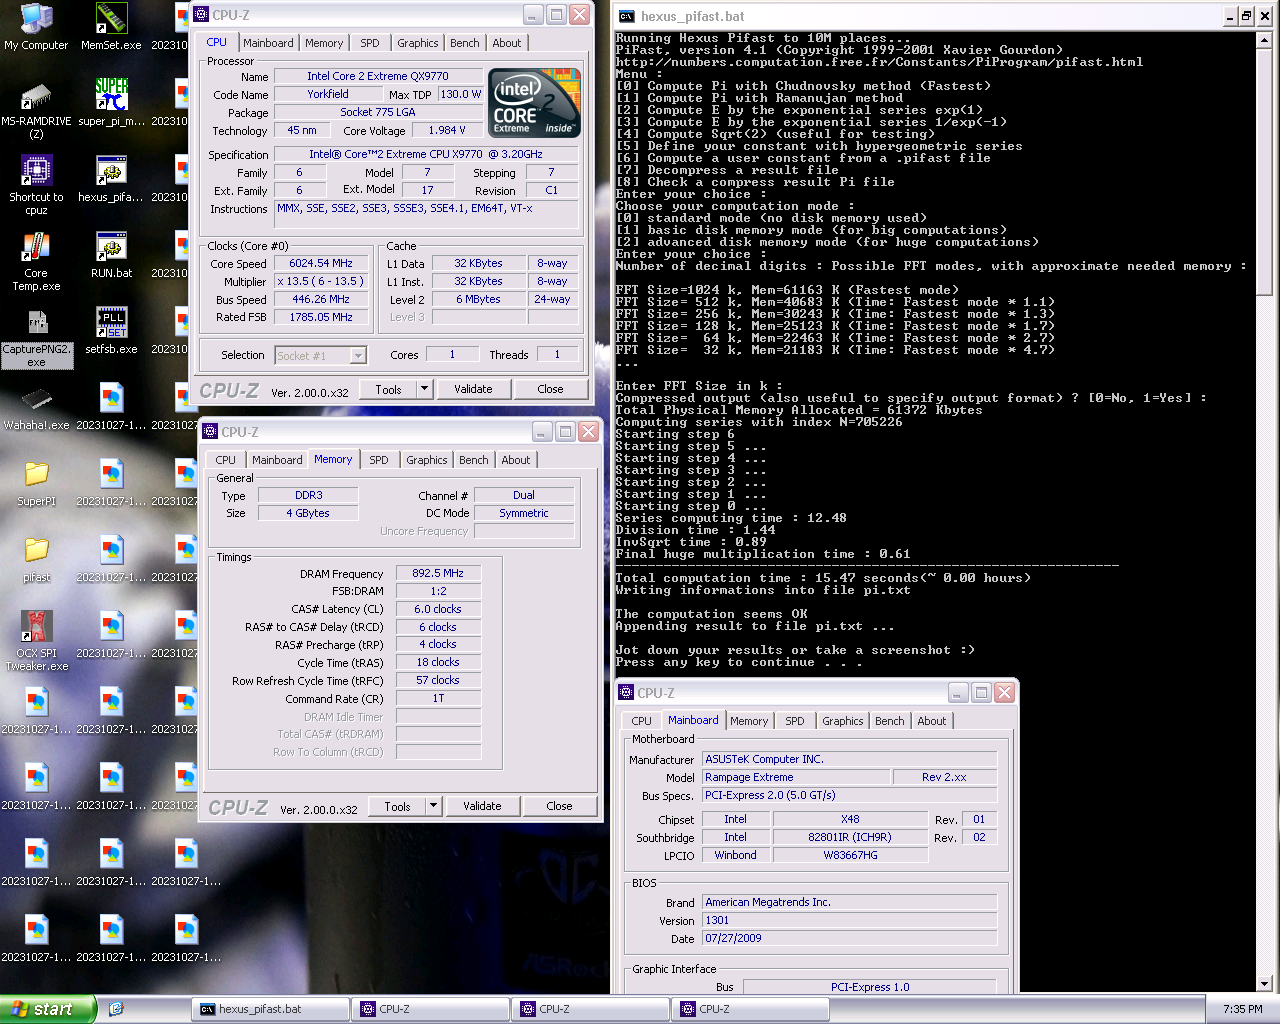Click the quick launch icon next to Start
The width and height of the screenshot is (1280, 1024).
116,1009
